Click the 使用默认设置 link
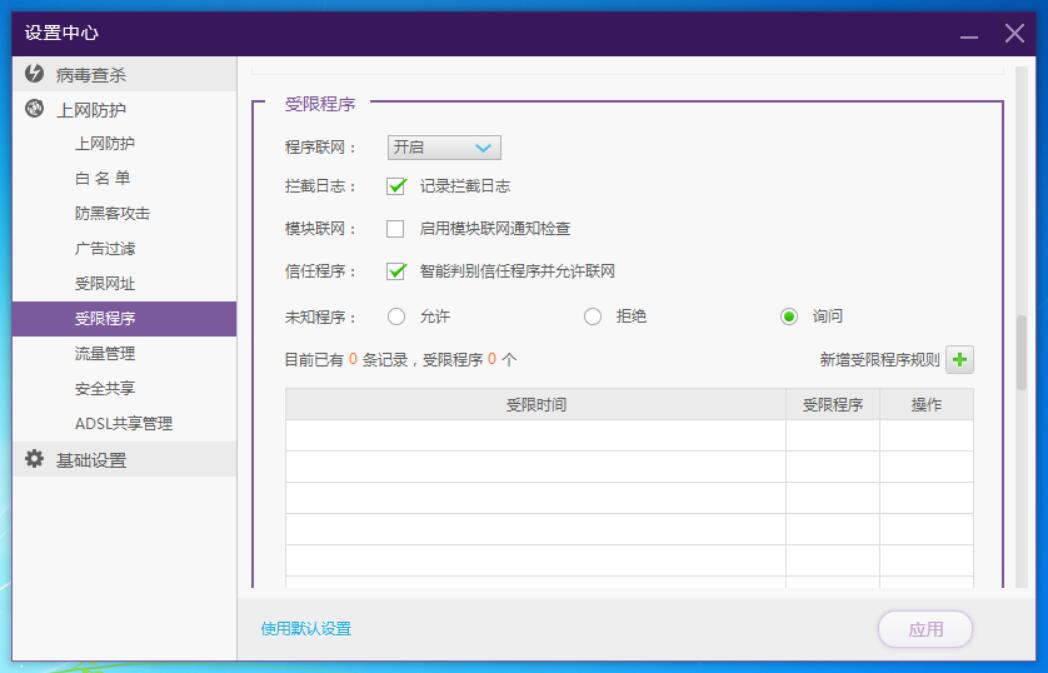 (x=306, y=628)
